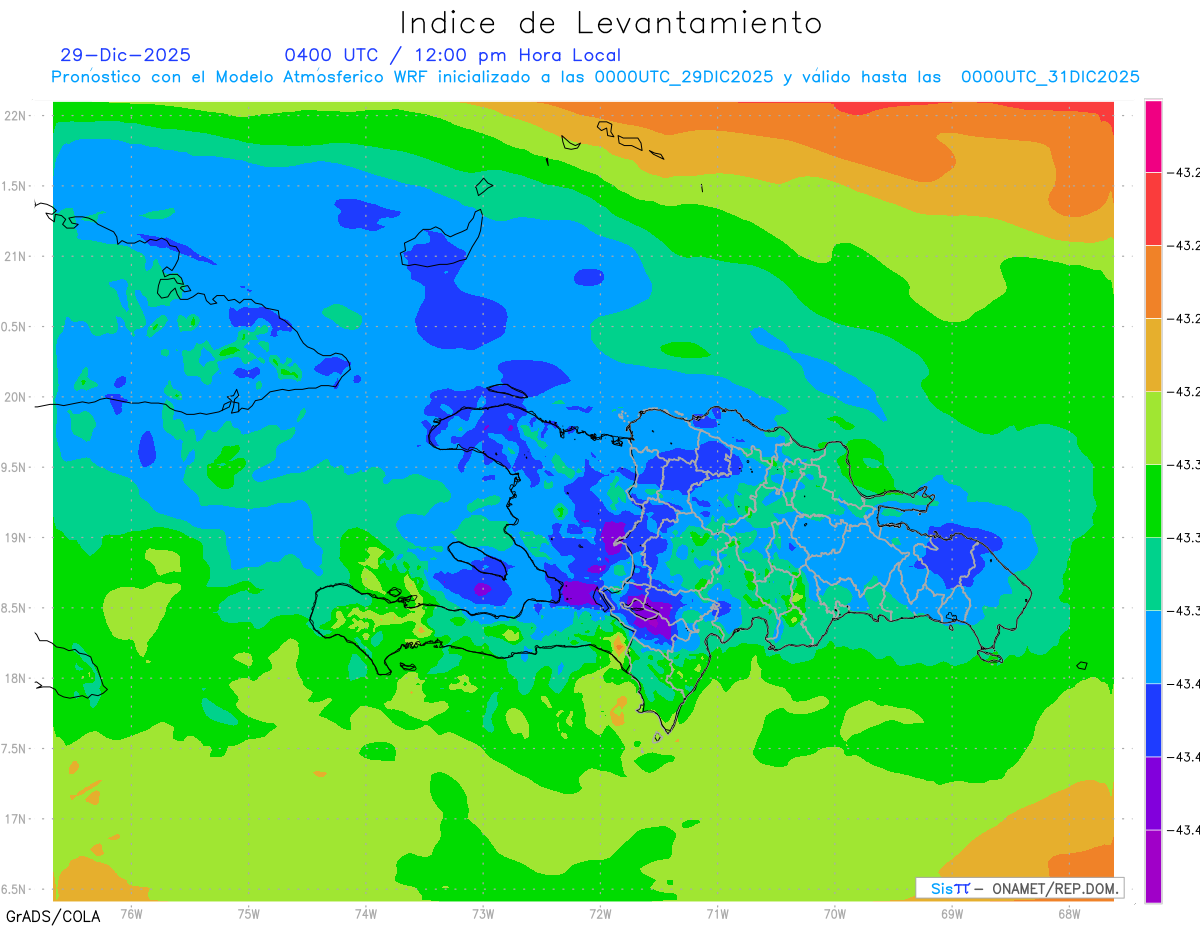
Task: Pick the royal blue colorbar swatch
Action: pyautogui.click(x=1153, y=720)
